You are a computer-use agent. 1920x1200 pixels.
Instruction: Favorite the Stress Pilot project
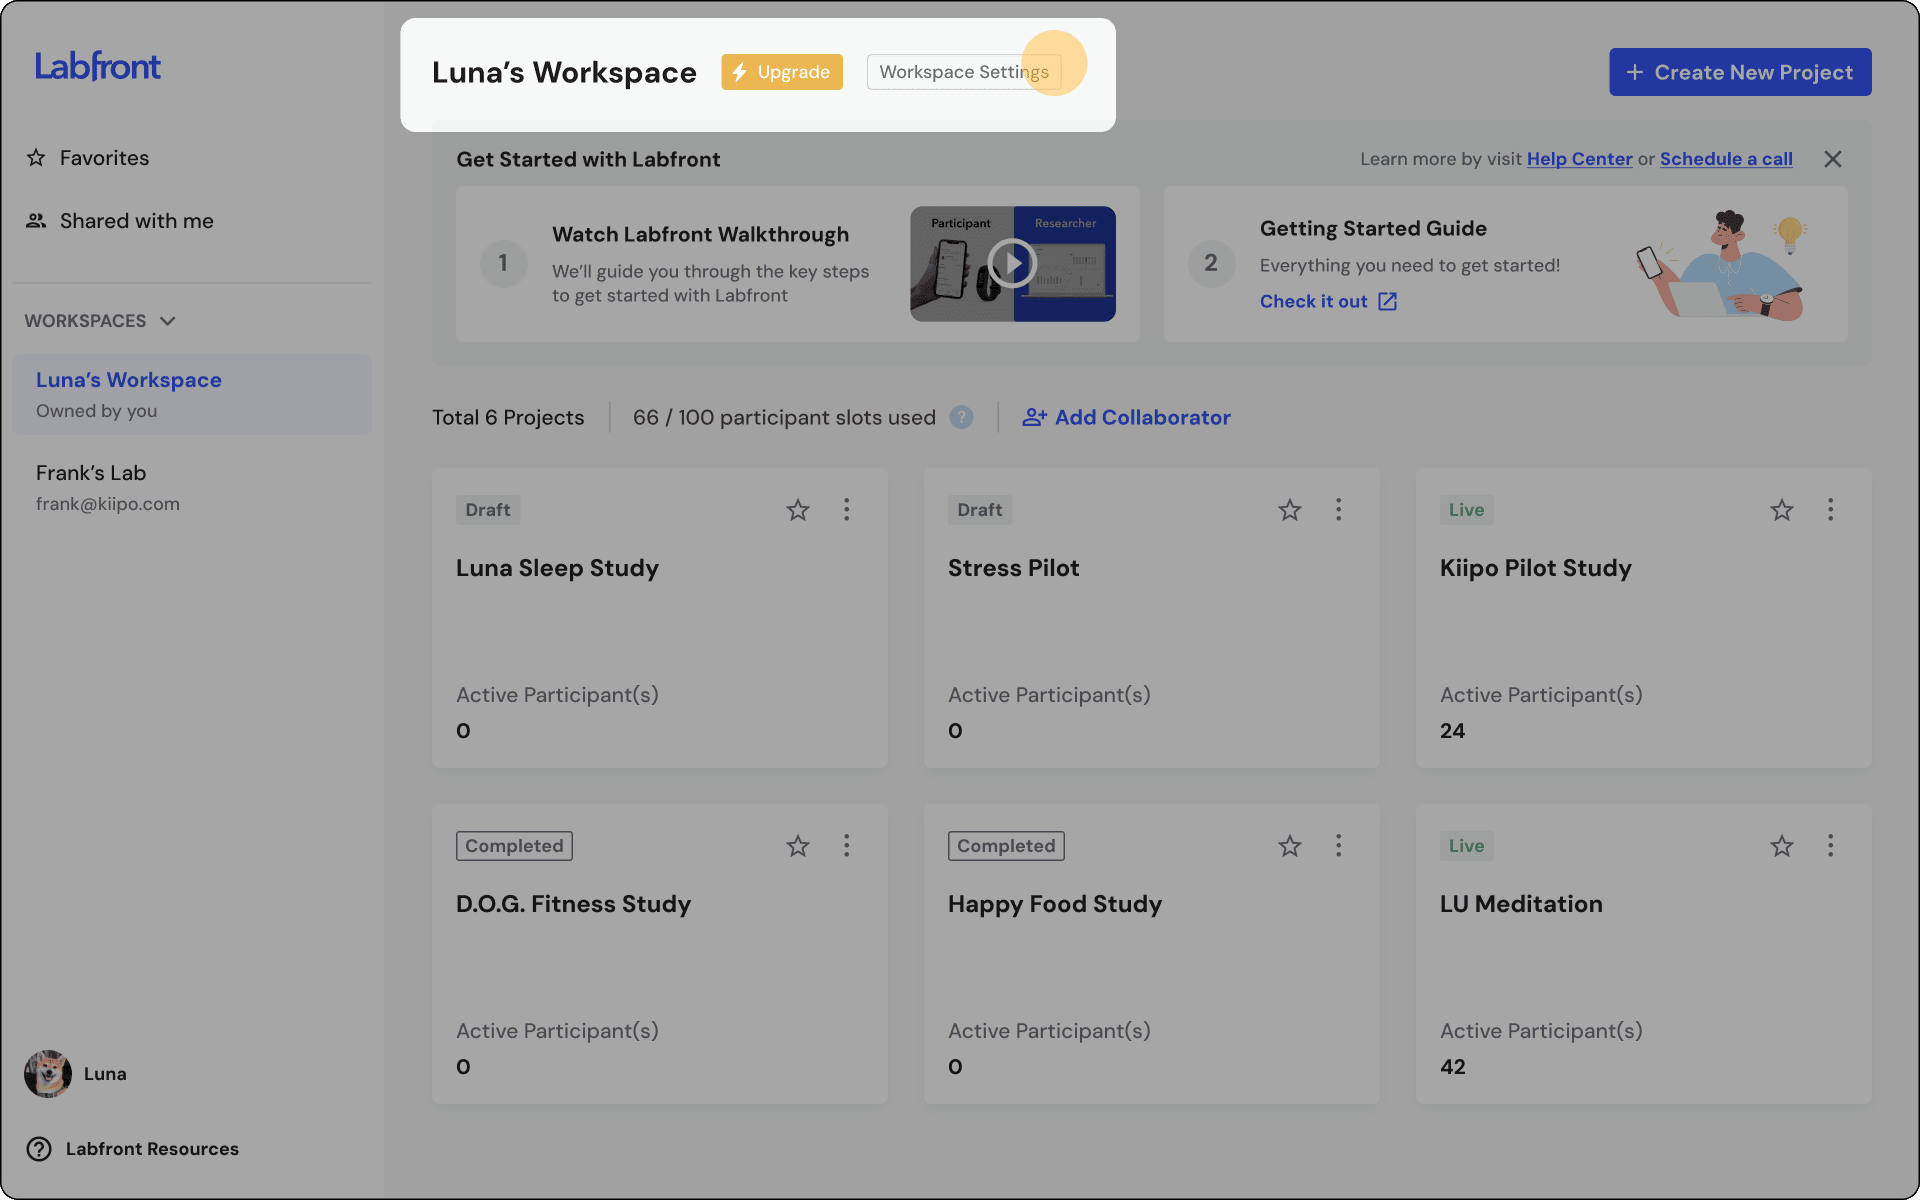point(1289,510)
